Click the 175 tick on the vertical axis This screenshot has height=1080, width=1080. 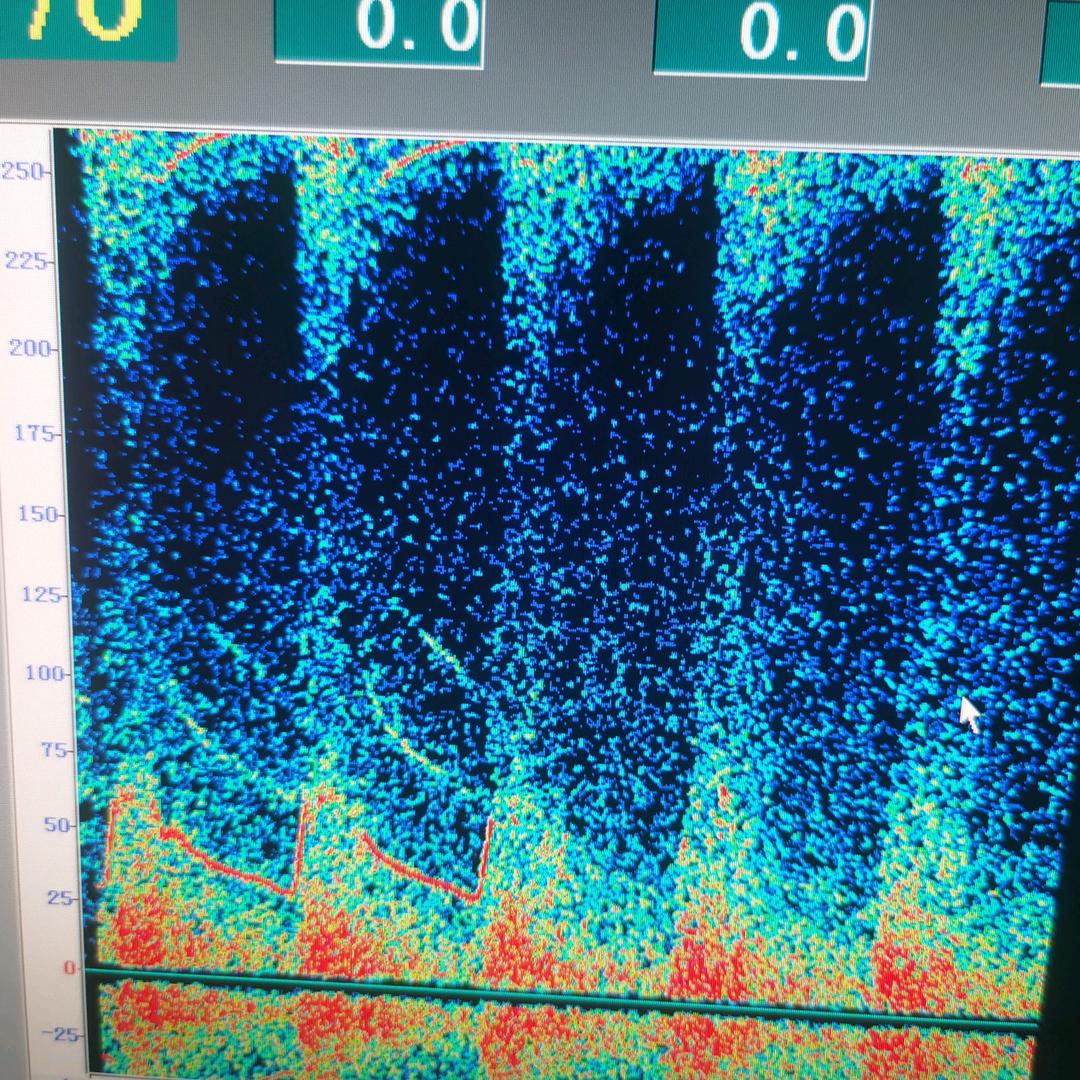tap(32, 434)
